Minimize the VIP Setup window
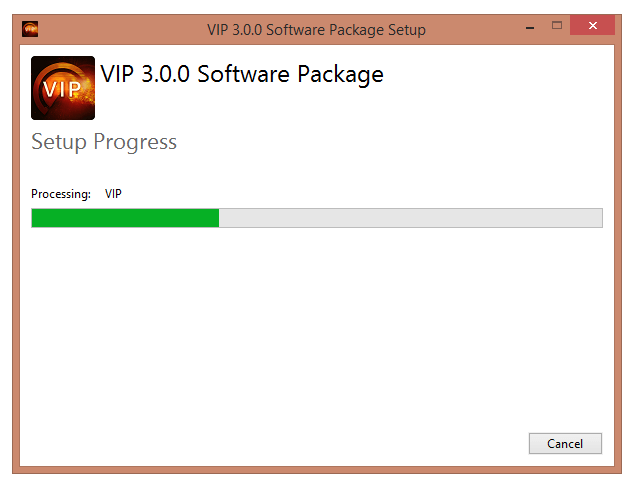Image resolution: width=640 pixels, height=490 pixels. (x=530, y=27)
